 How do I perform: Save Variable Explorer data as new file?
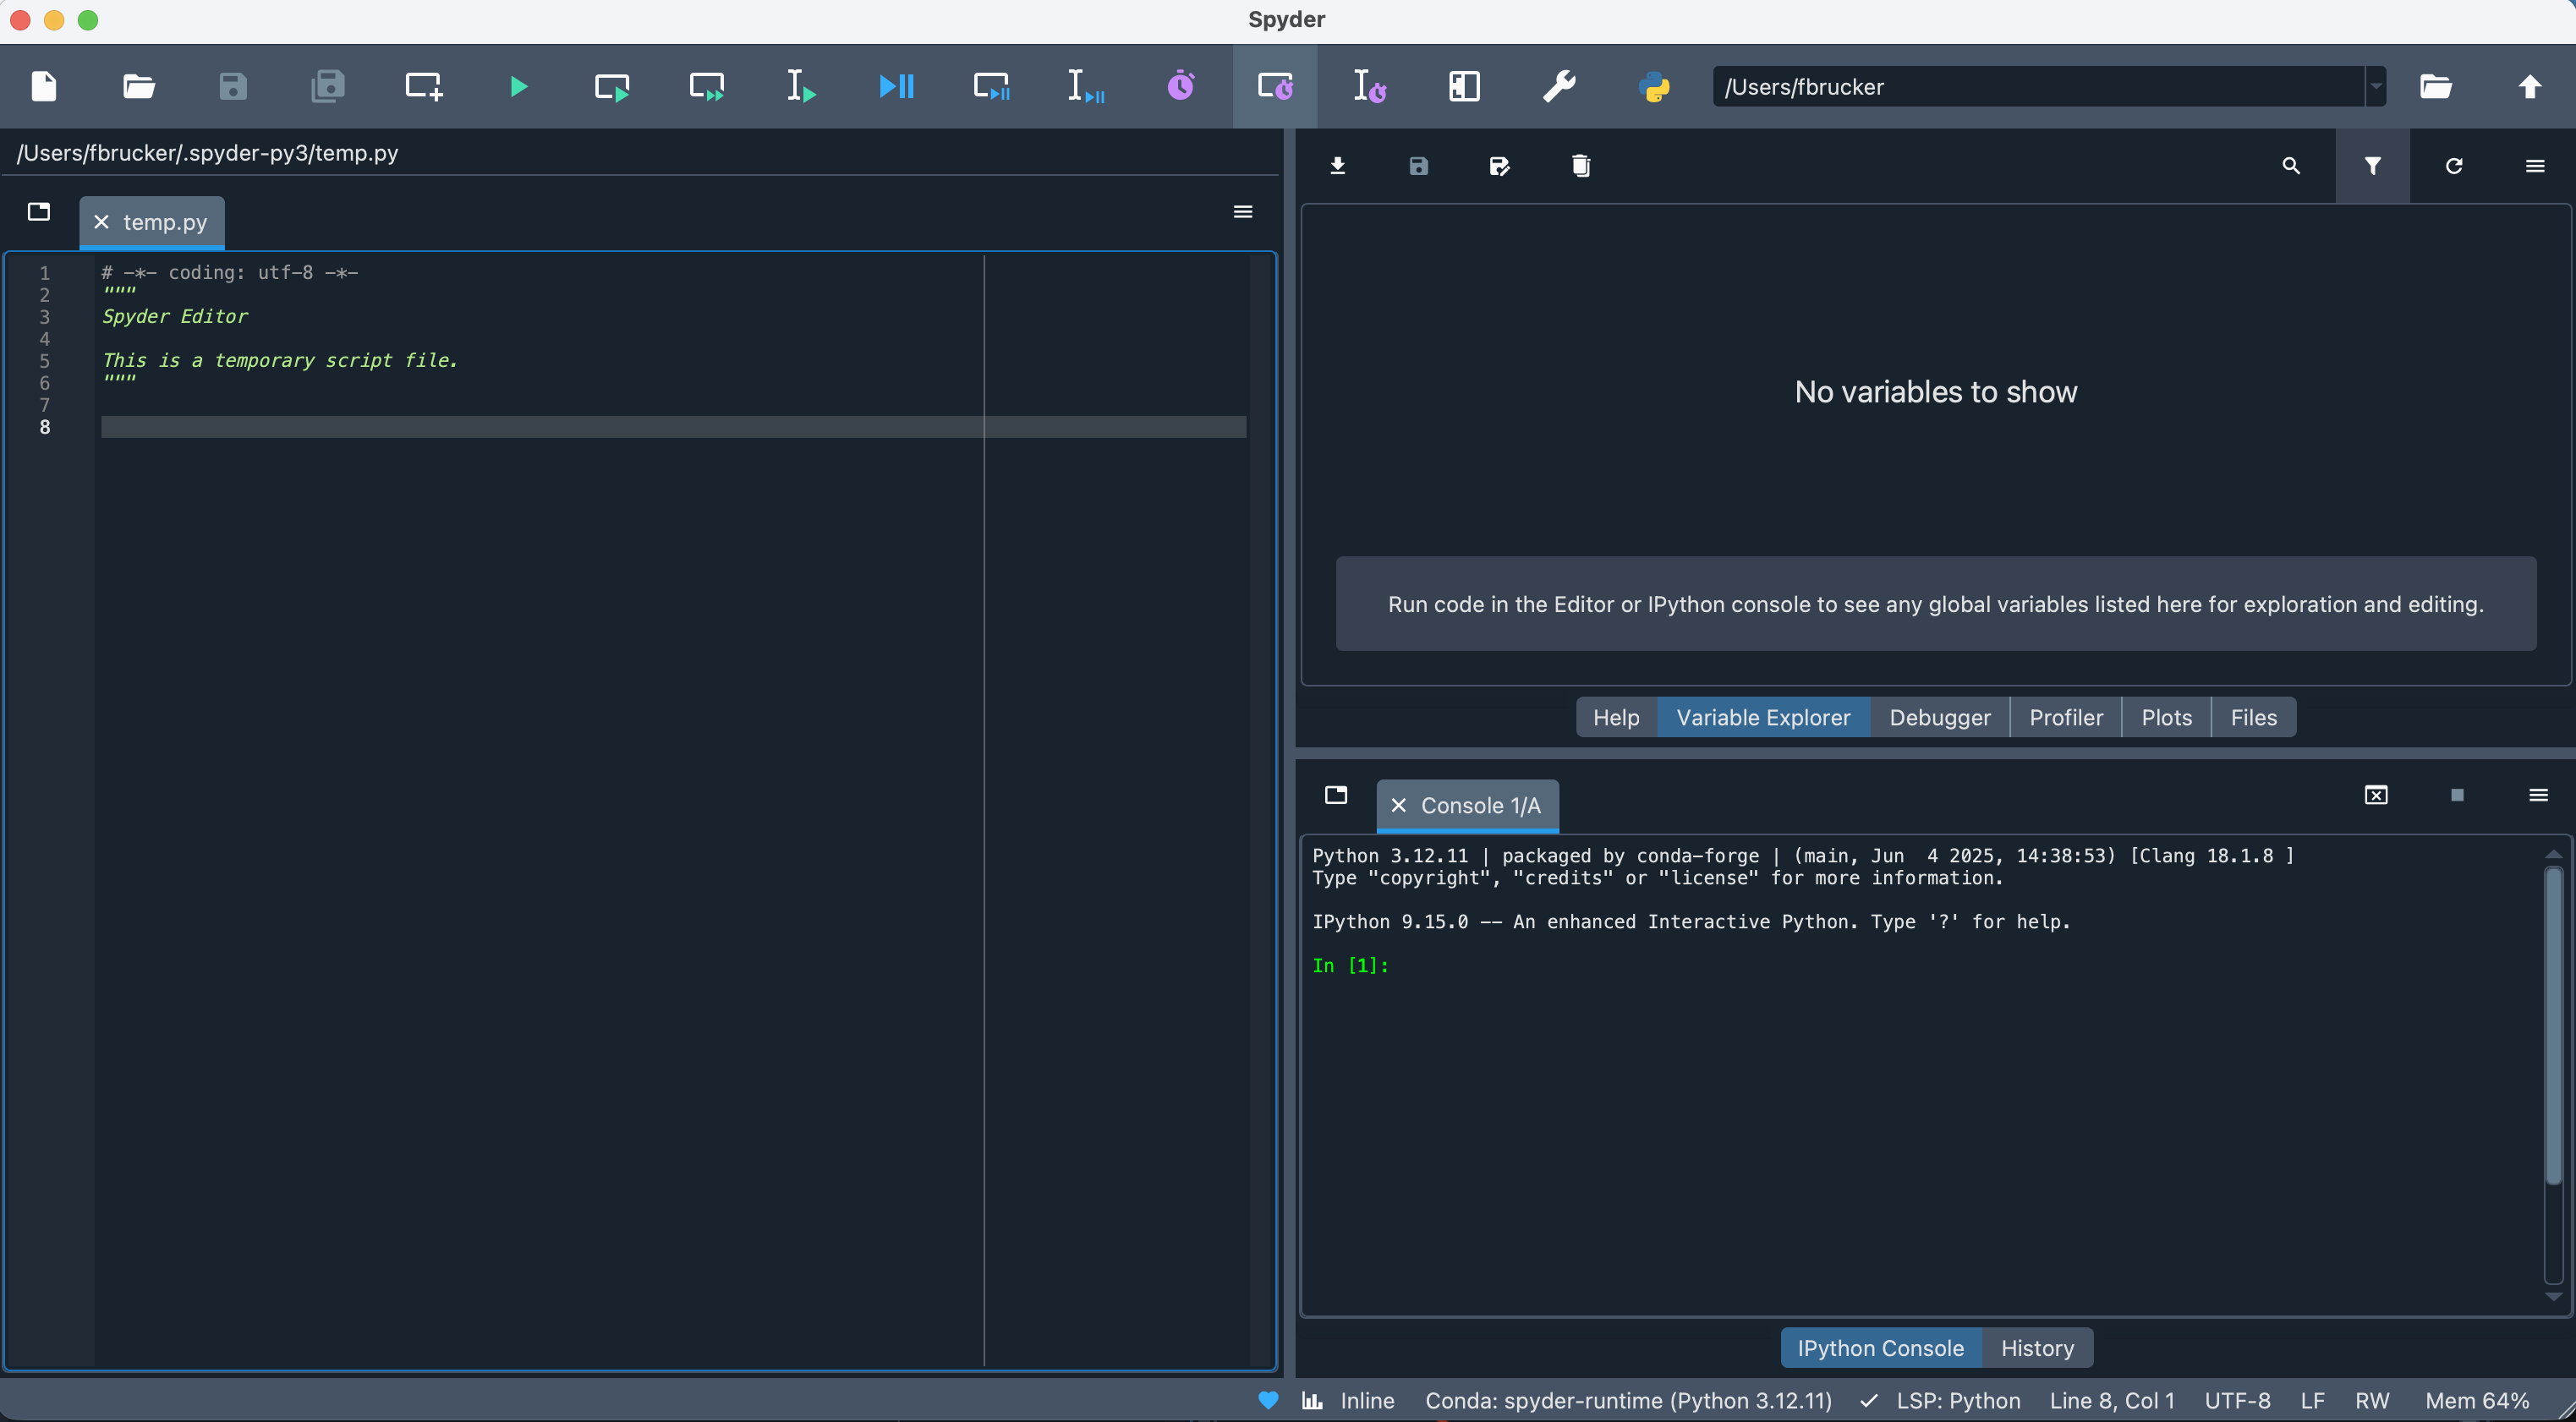coord(1500,166)
